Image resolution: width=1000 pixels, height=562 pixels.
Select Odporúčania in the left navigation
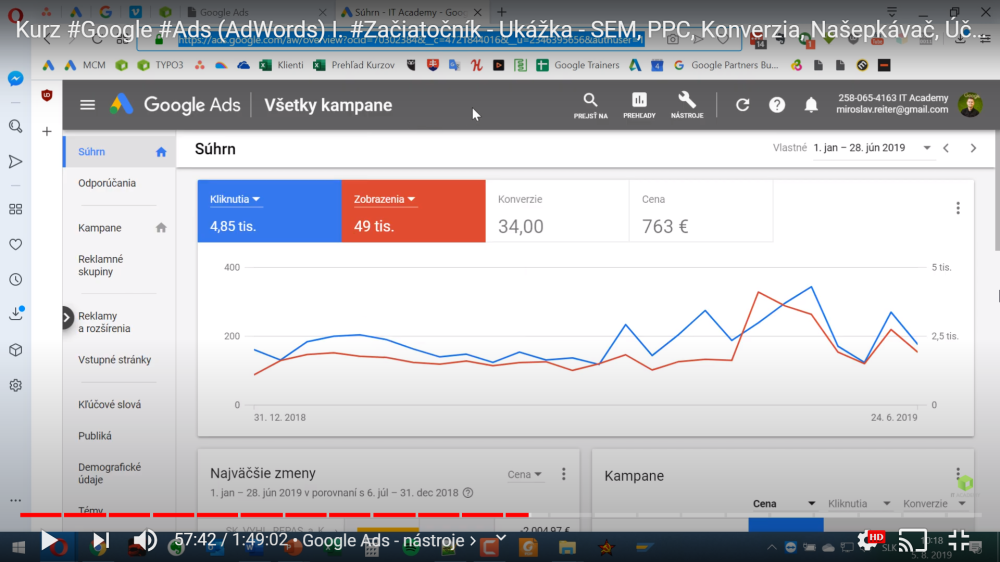click(x=107, y=183)
